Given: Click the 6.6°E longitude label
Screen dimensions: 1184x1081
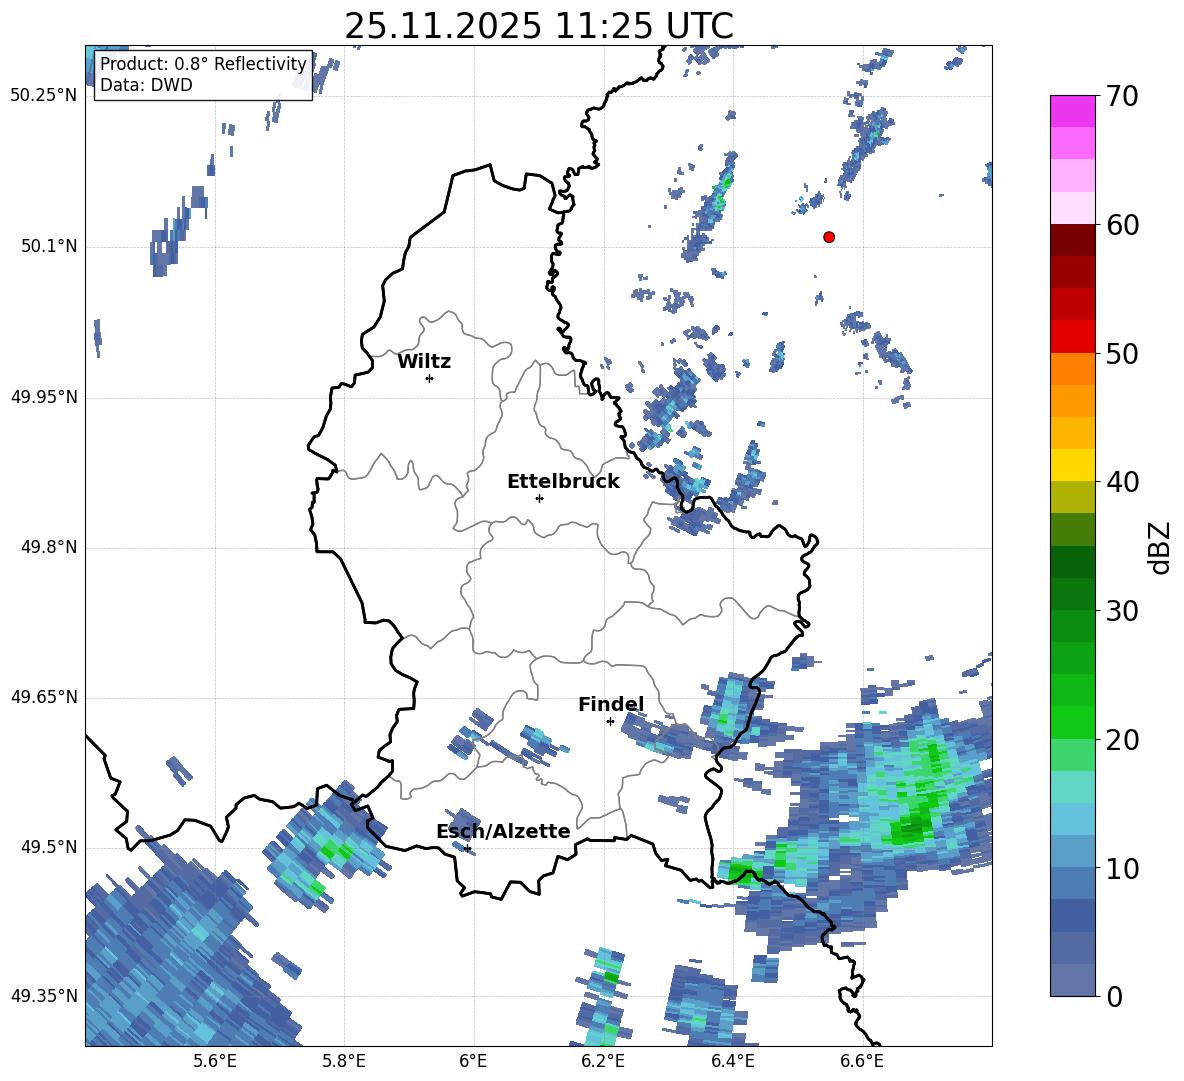Looking at the screenshot, I should 862,1061.
